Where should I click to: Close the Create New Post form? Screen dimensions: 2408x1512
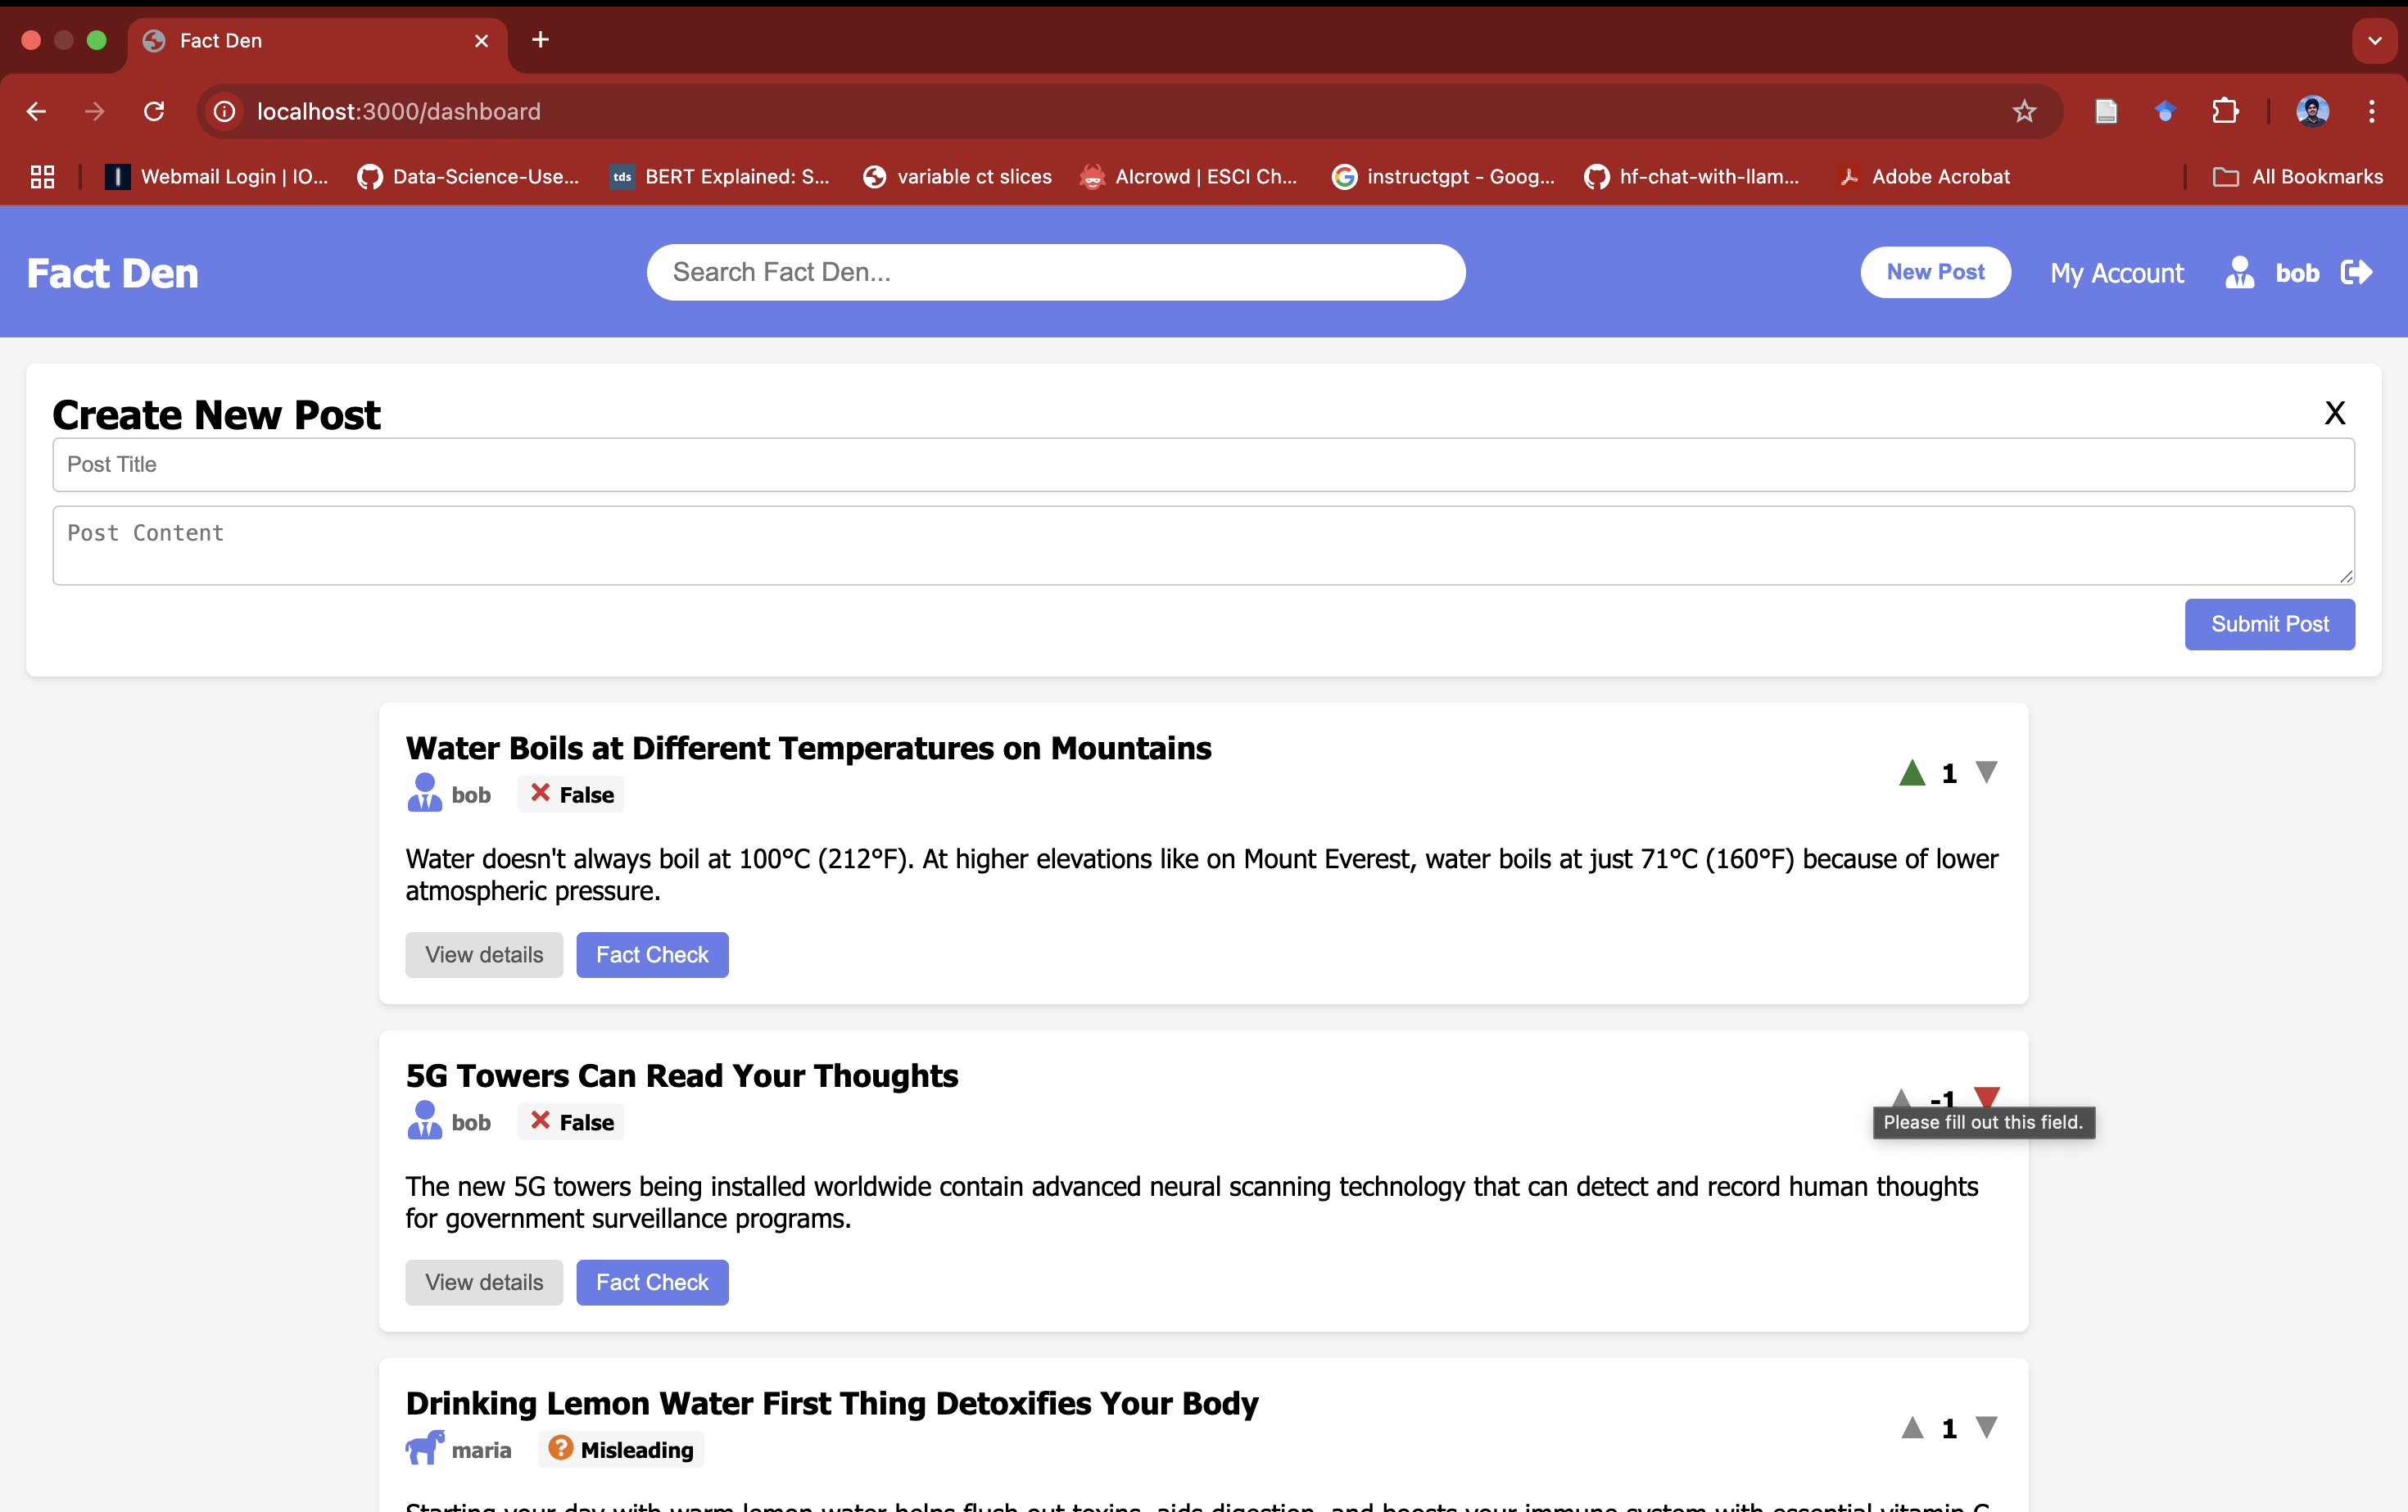2334,413
